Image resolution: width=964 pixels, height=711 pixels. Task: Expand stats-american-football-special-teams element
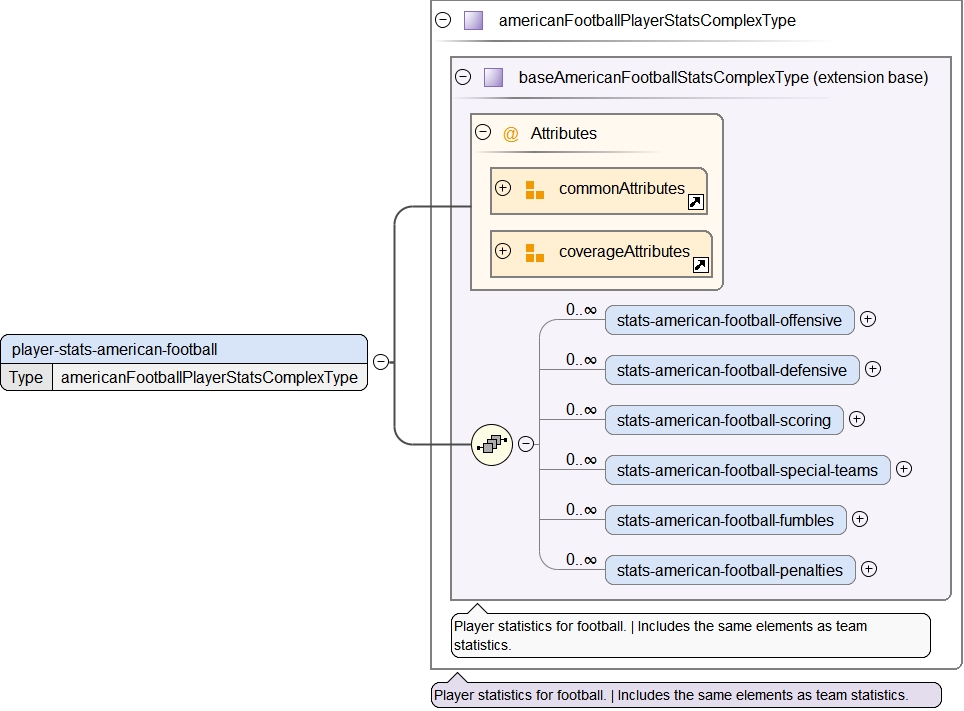pos(904,469)
